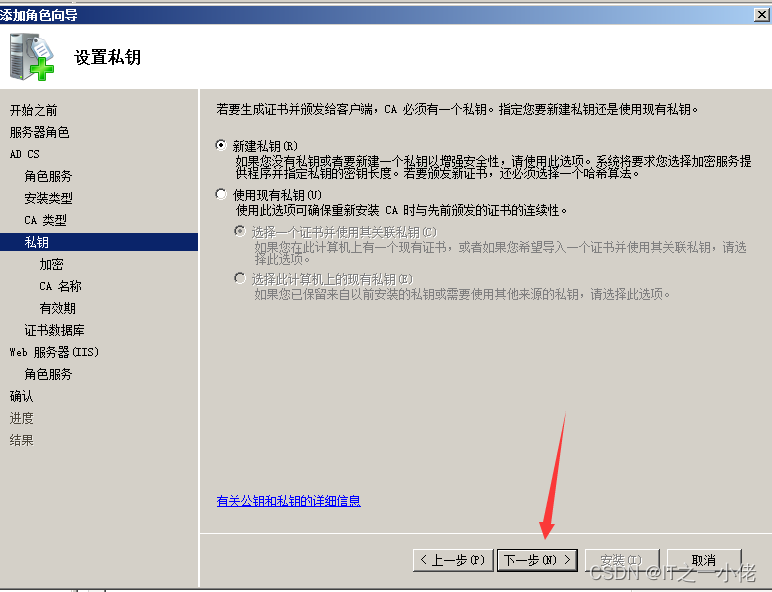Click description text 使用此选项可确保重新安装 CA
The height and width of the screenshot is (592, 772).
[401, 210]
